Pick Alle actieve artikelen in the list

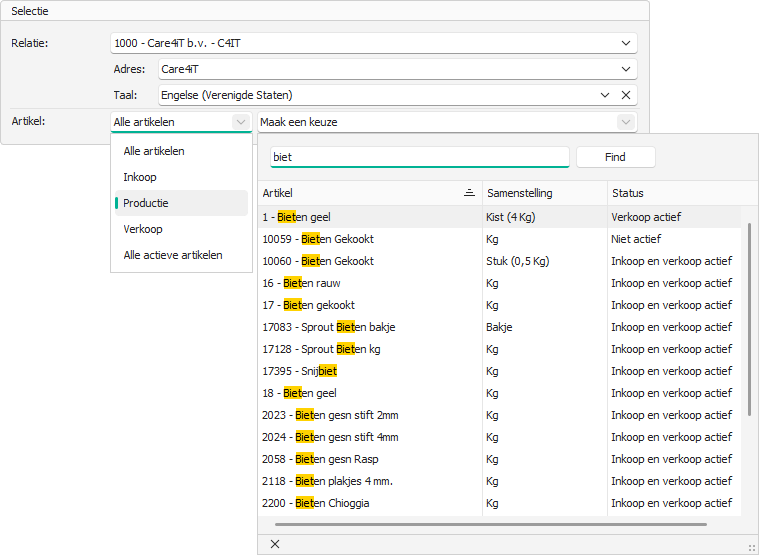173,255
